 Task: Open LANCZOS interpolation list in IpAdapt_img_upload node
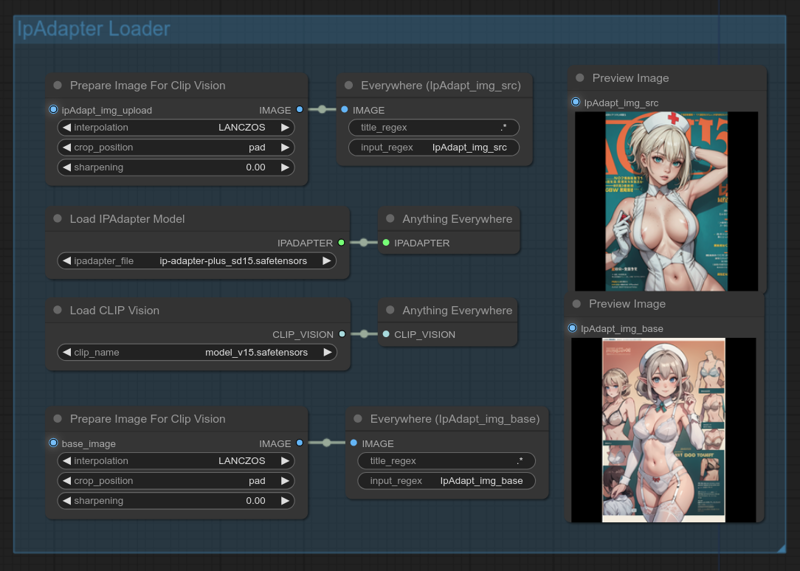pos(176,127)
